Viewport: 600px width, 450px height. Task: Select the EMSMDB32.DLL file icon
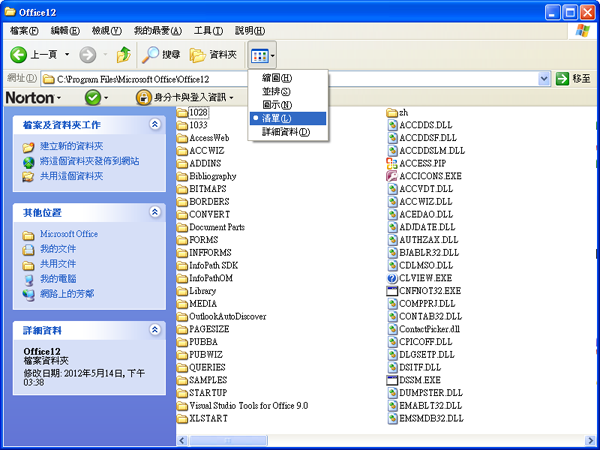392,418
